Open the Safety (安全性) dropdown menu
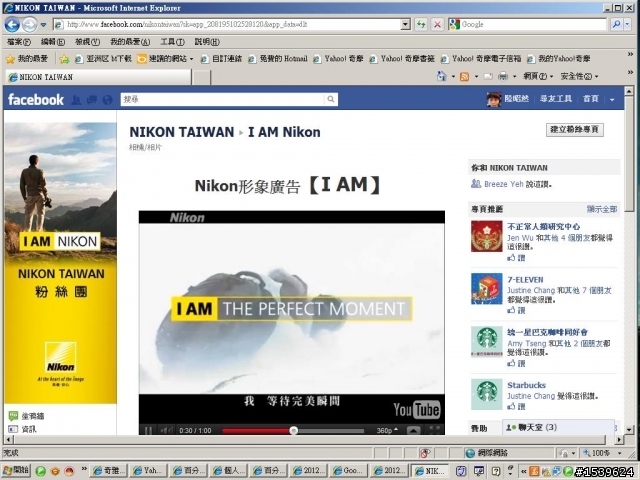This screenshot has width=640, height=480. click(x=579, y=76)
